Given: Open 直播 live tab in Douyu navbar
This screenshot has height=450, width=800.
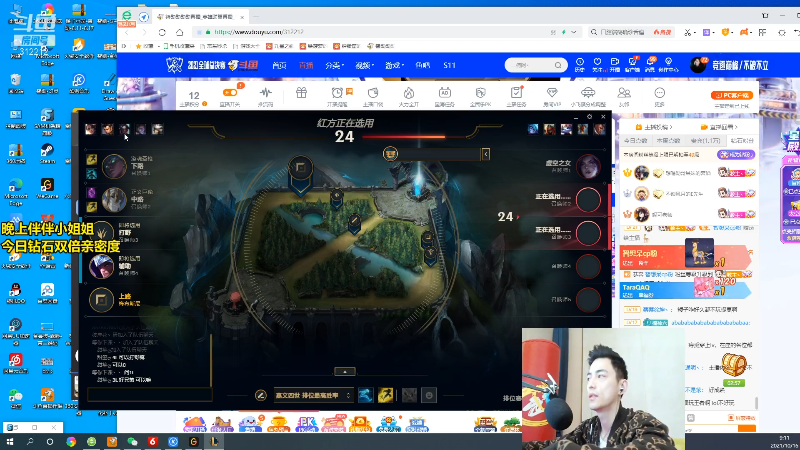Looking at the screenshot, I should 306,65.
